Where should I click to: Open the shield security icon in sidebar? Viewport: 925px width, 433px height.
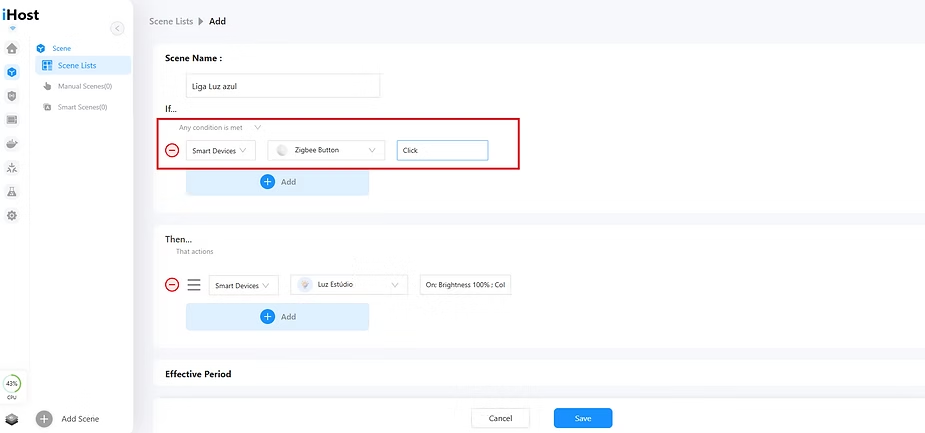click(12, 96)
